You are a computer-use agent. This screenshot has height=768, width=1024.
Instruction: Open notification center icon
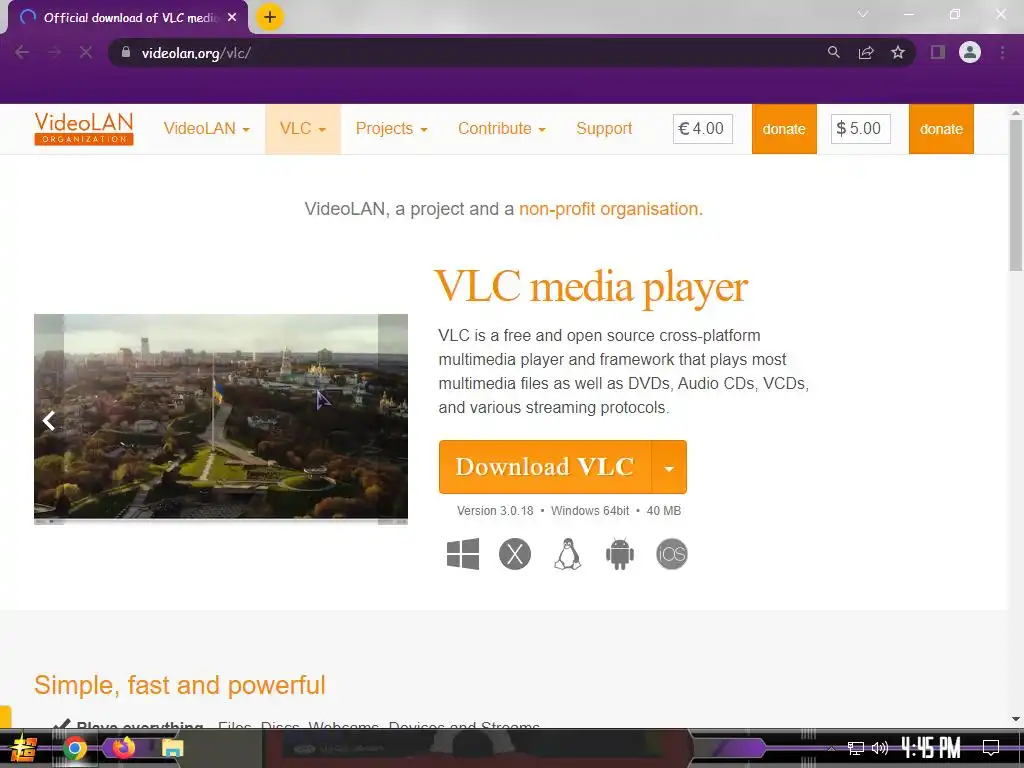[991, 748]
